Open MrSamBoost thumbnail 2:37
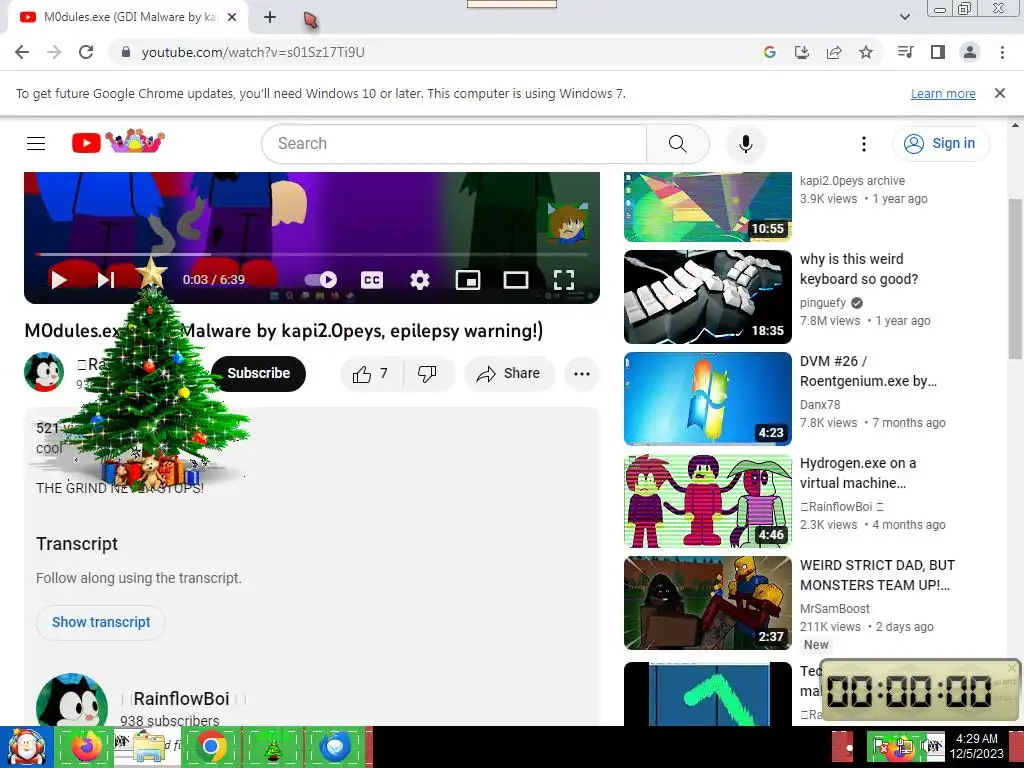The image size is (1024, 768). click(x=707, y=603)
